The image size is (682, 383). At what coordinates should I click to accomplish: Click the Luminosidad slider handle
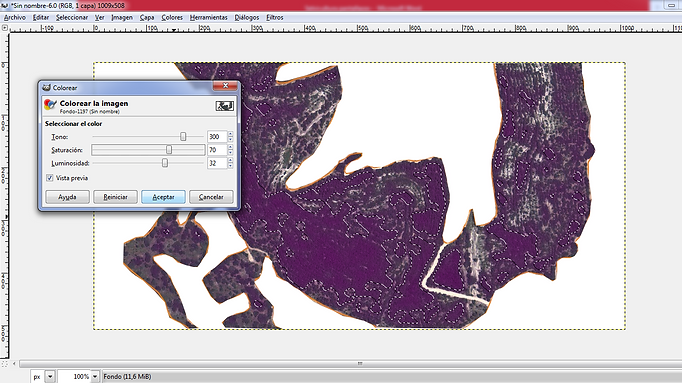click(x=165, y=163)
